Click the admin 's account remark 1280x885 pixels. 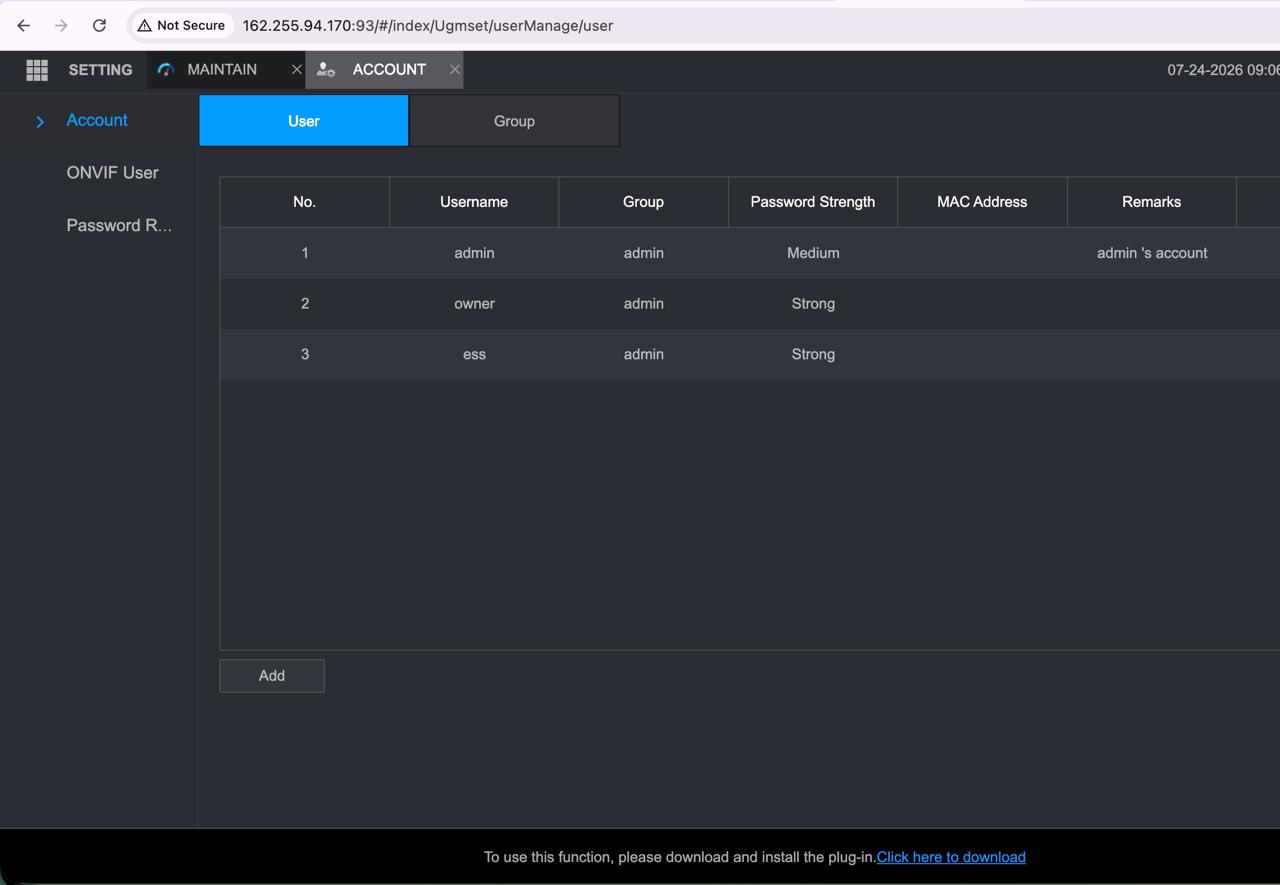(1152, 253)
